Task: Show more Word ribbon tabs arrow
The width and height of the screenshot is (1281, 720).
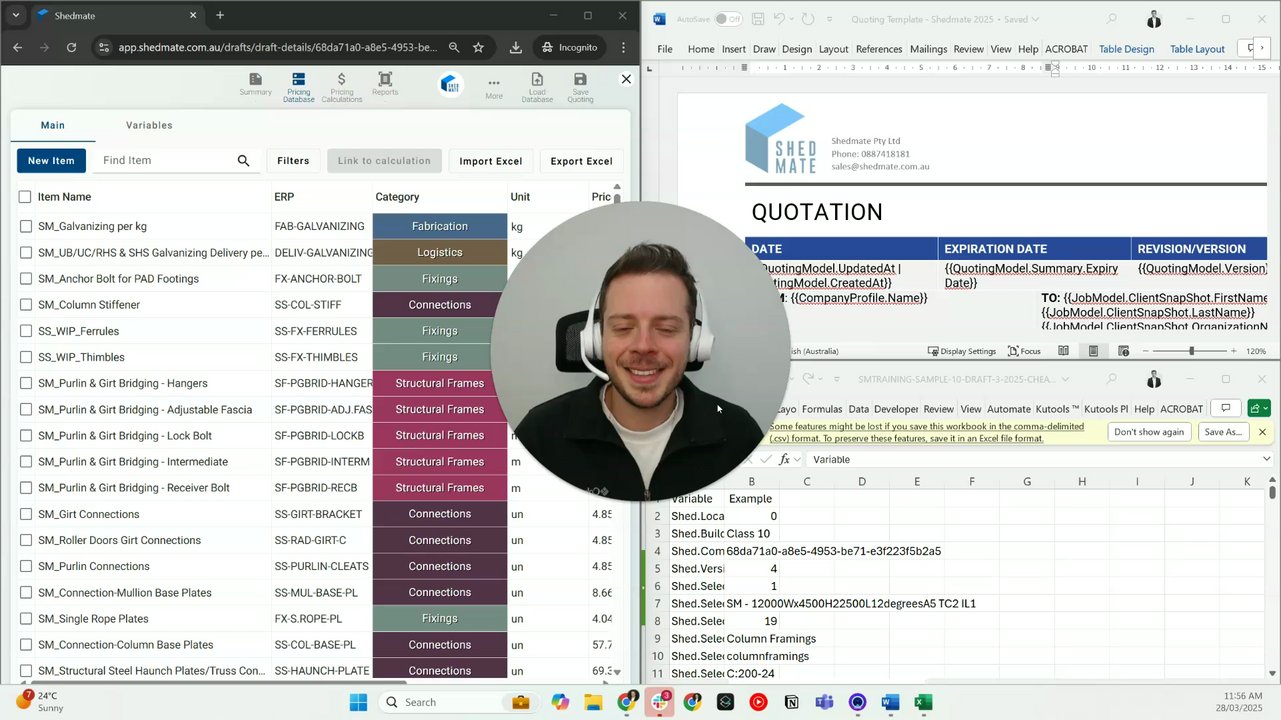Action: [x=1262, y=48]
